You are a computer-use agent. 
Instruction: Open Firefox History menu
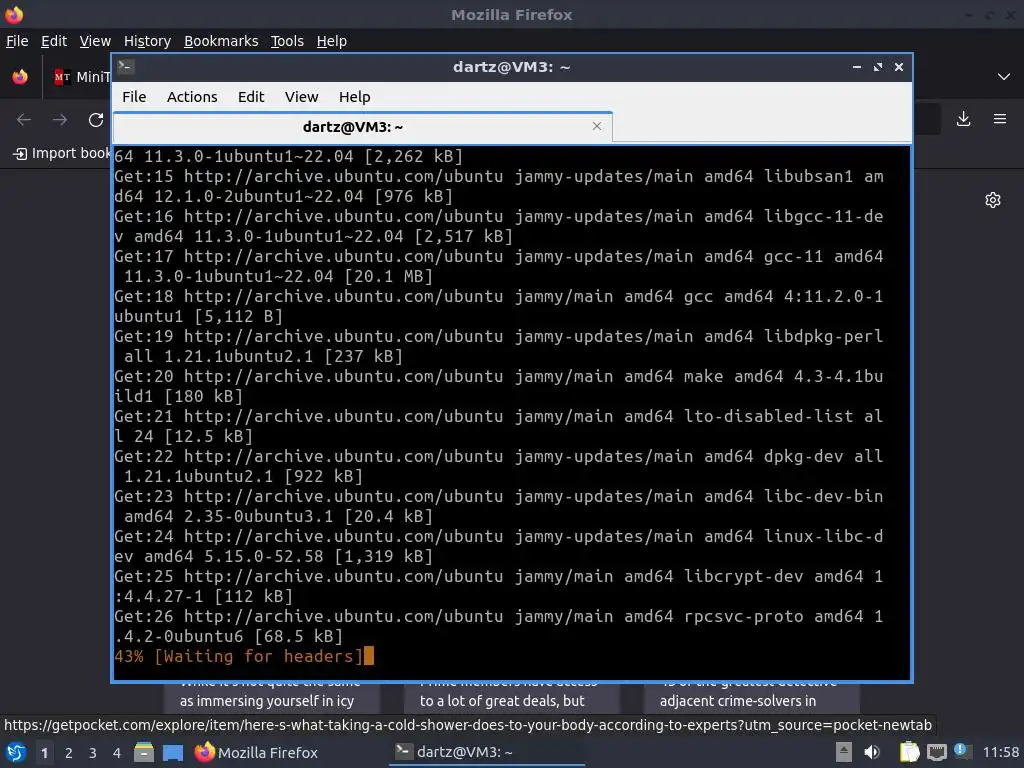[x=147, y=41]
